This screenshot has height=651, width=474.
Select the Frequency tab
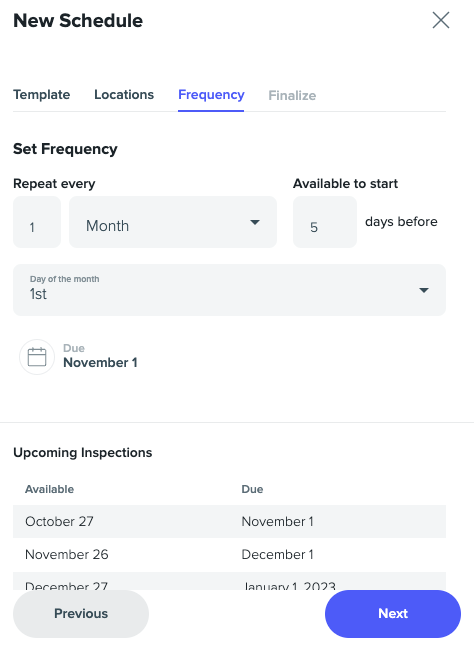(x=211, y=95)
